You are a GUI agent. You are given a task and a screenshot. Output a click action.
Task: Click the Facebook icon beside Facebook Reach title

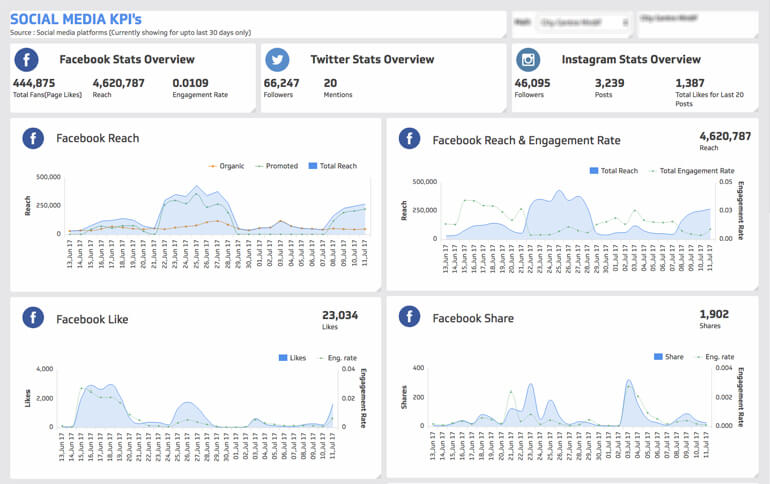(x=33, y=138)
